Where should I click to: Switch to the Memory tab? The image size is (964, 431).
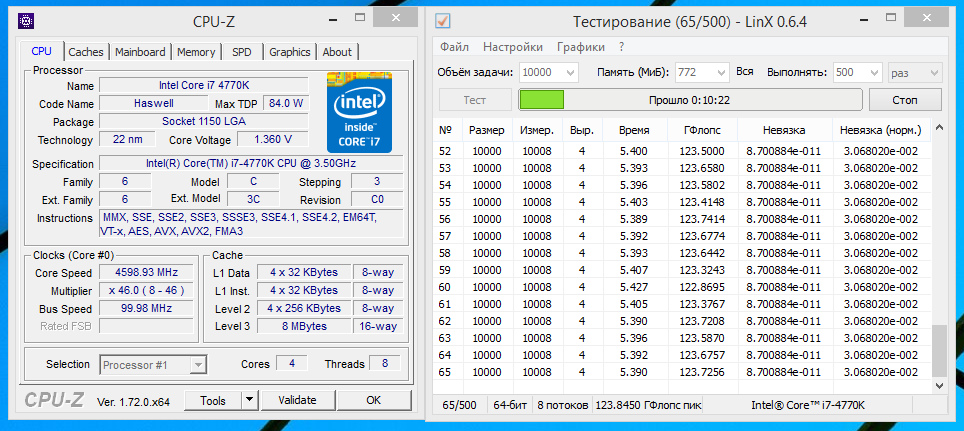click(196, 52)
